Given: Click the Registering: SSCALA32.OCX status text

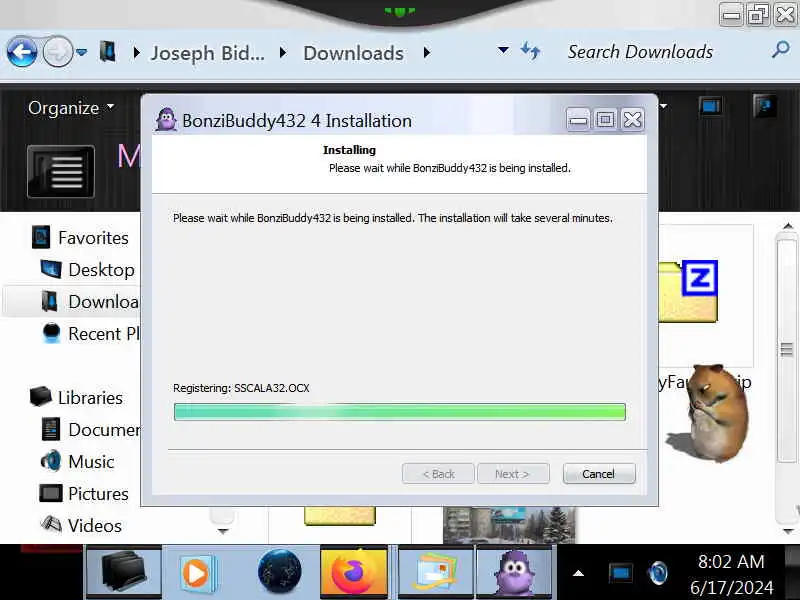Looking at the screenshot, I should pyautogui.click(x=241, y=388).
